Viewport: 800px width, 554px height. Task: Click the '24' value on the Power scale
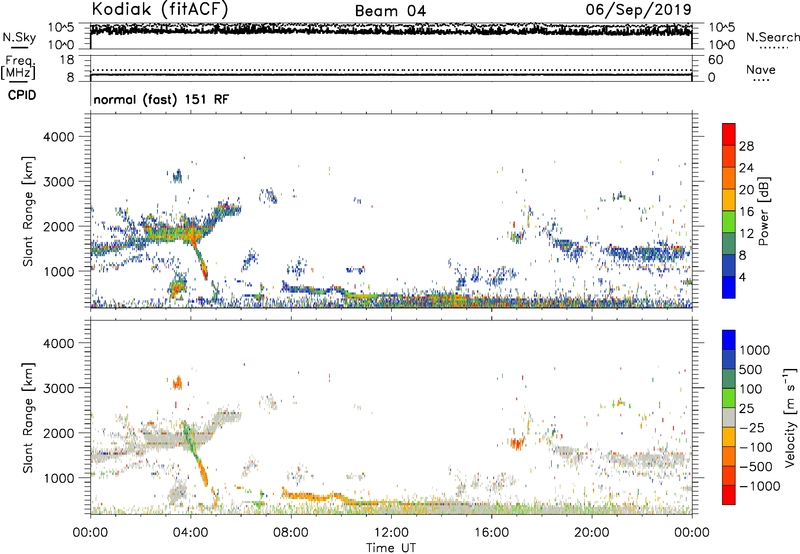click(x=746, y=168)
